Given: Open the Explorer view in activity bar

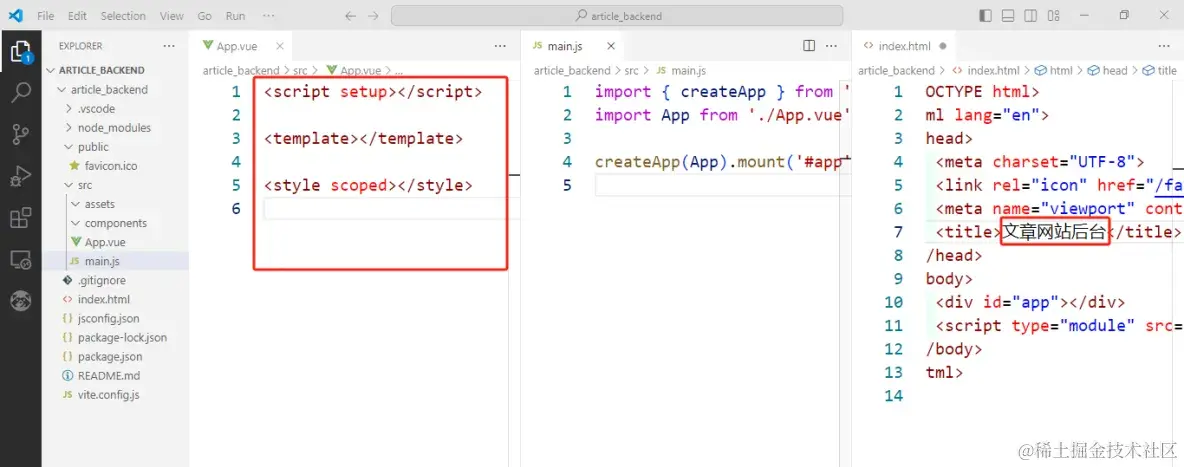Looking at the screenshot, I should click(x=20, y=52).
